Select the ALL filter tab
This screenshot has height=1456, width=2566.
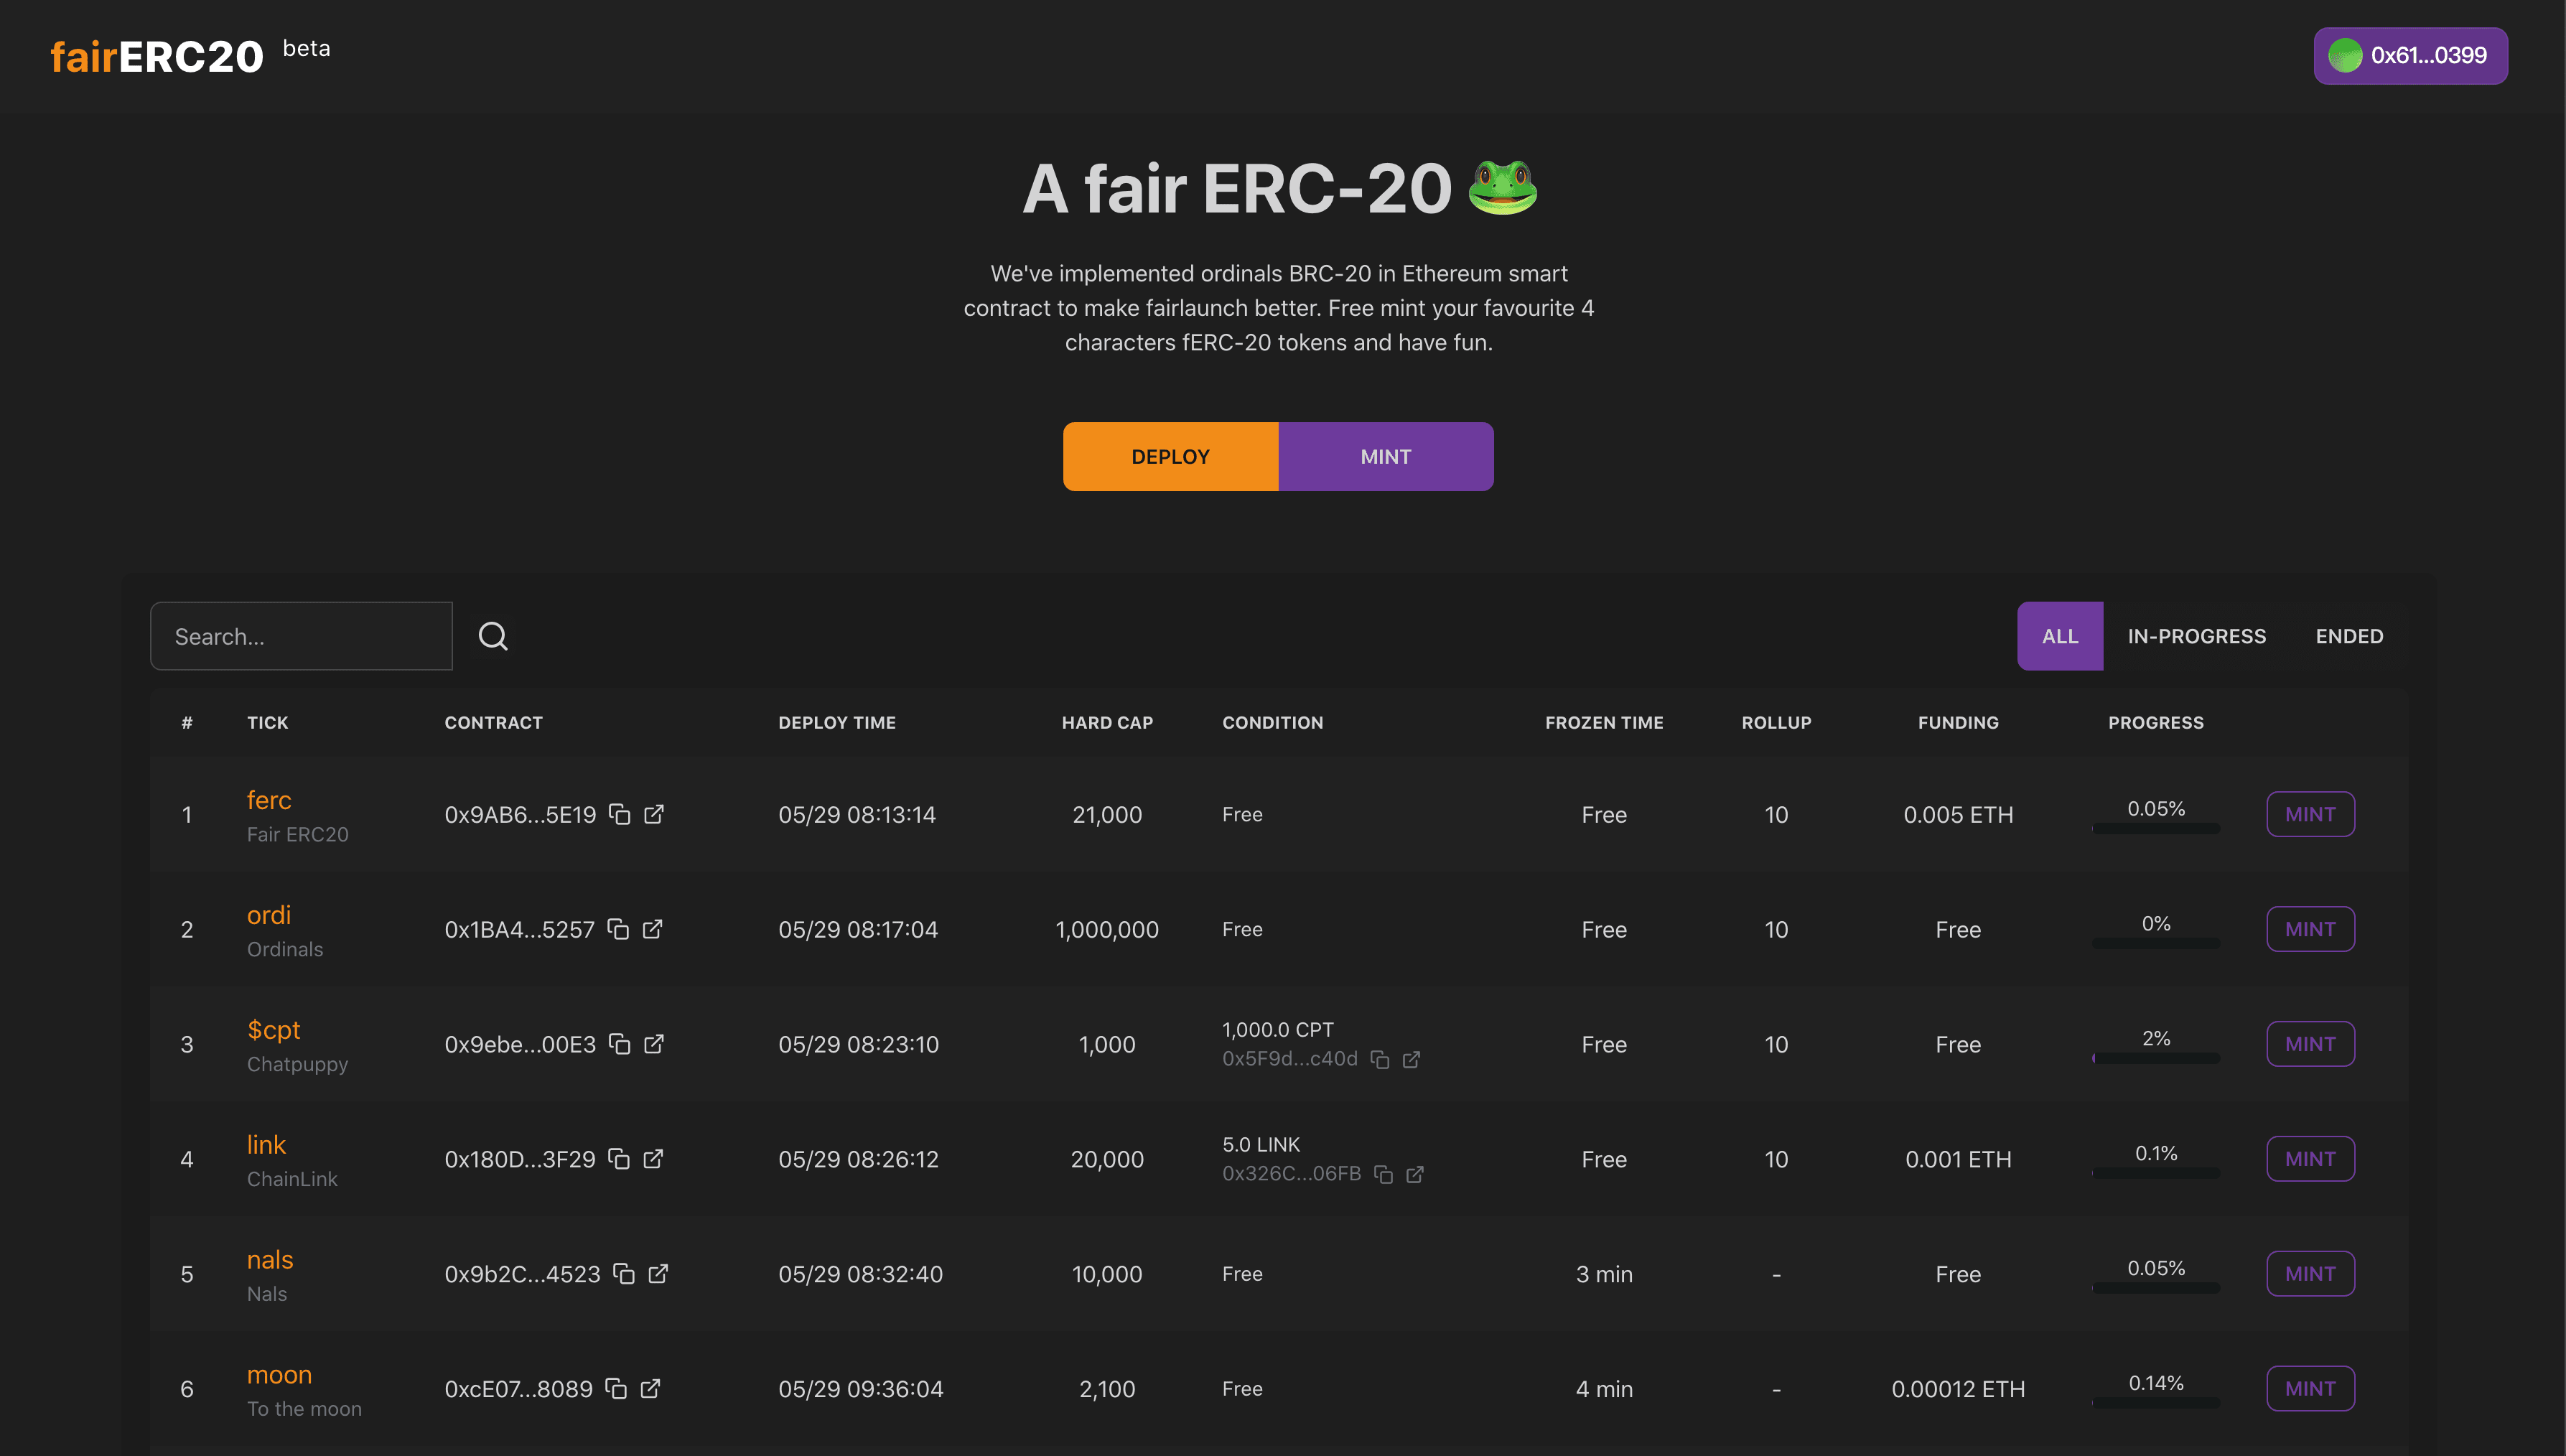coord(2059,636)
